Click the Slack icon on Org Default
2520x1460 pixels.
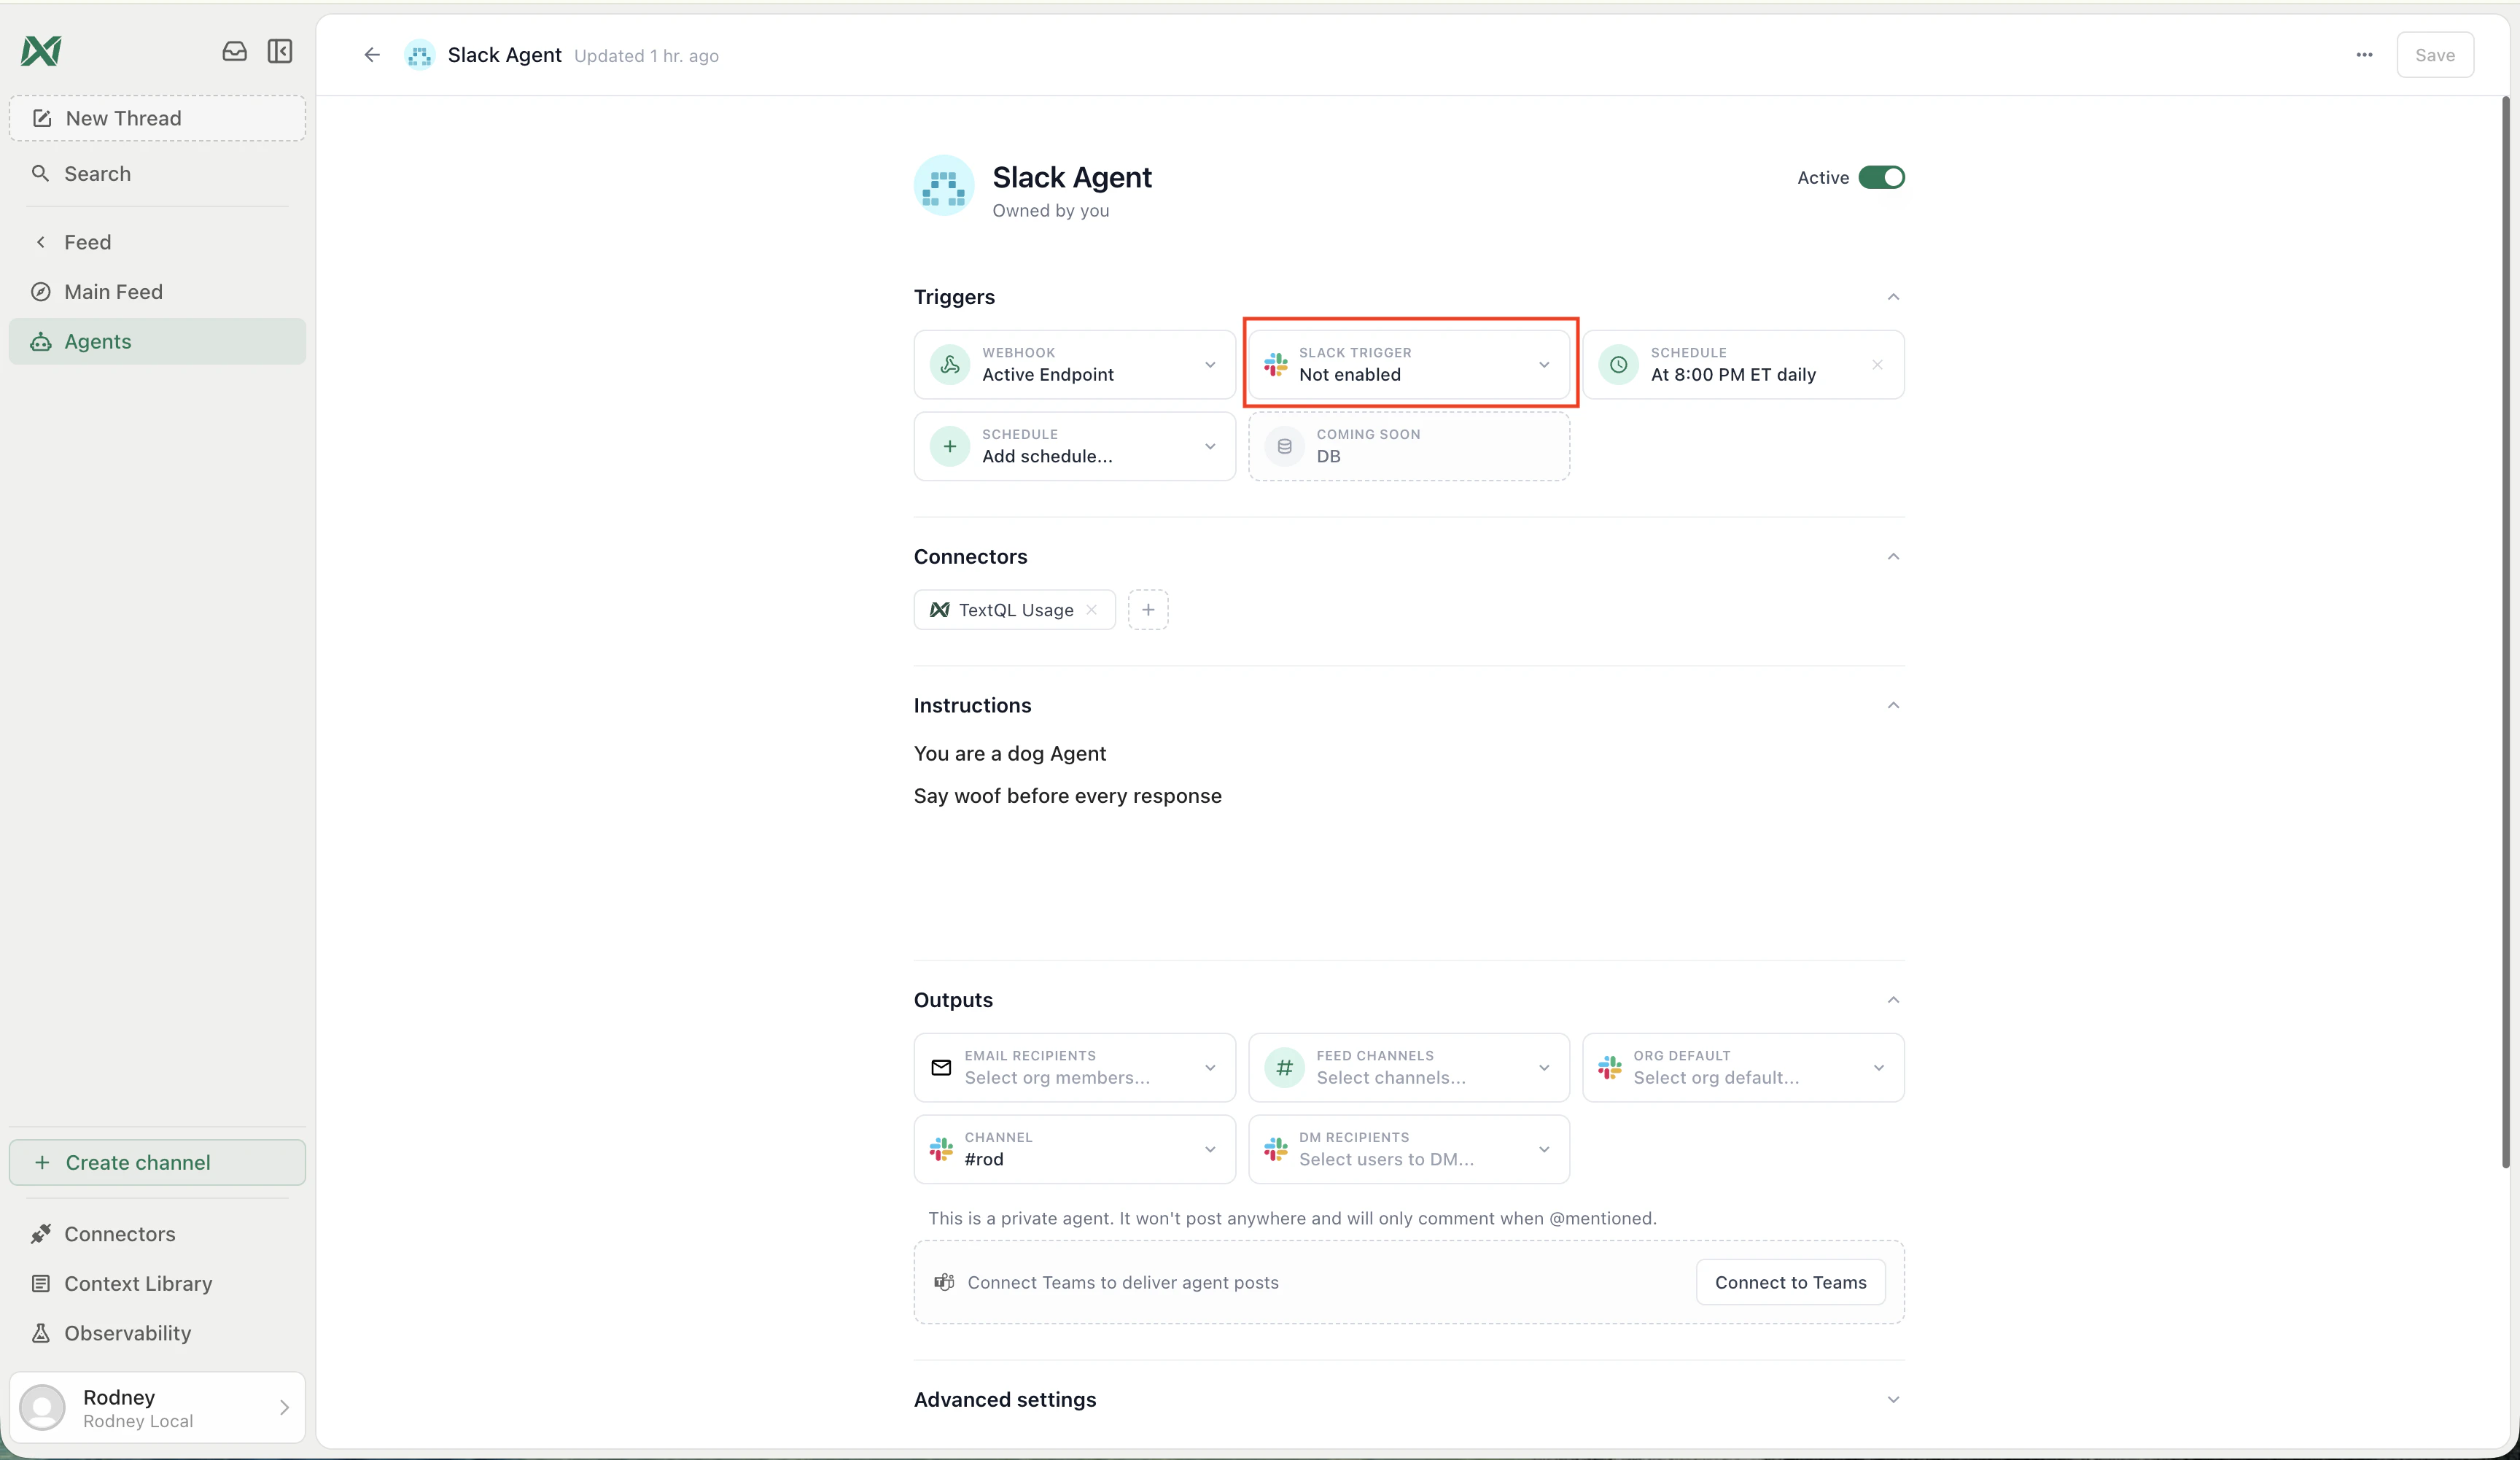point(1610,1068)
